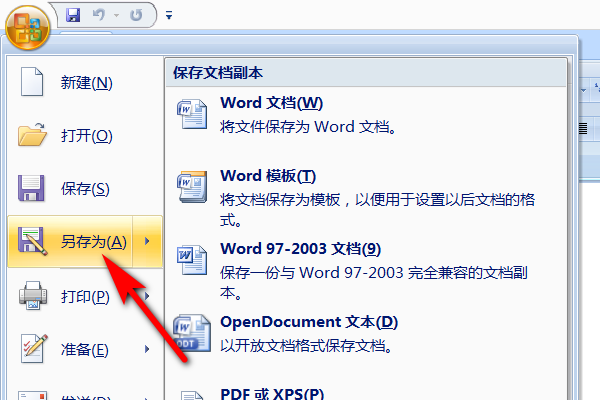Click the text '以开放文档格式保存文档。'

(x=306, y=346)
